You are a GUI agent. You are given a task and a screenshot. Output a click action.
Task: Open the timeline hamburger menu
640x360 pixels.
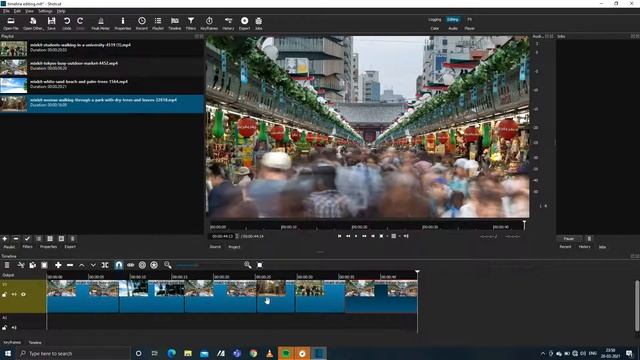click(x=7, y=265)
